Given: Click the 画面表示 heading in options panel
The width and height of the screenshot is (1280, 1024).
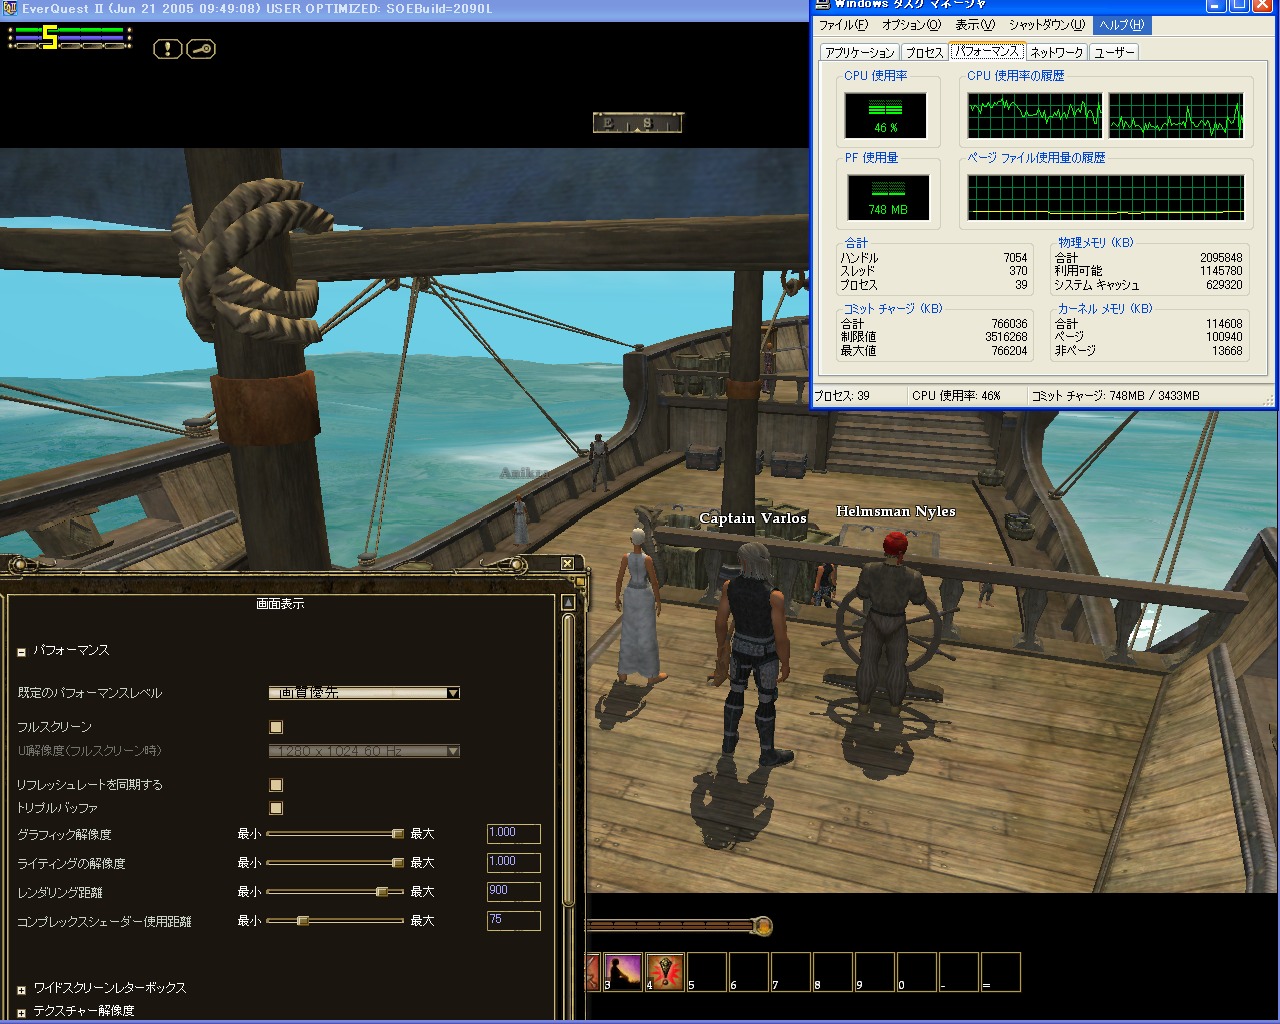Looking at the screenshot, I should click(x=280, y=604).
